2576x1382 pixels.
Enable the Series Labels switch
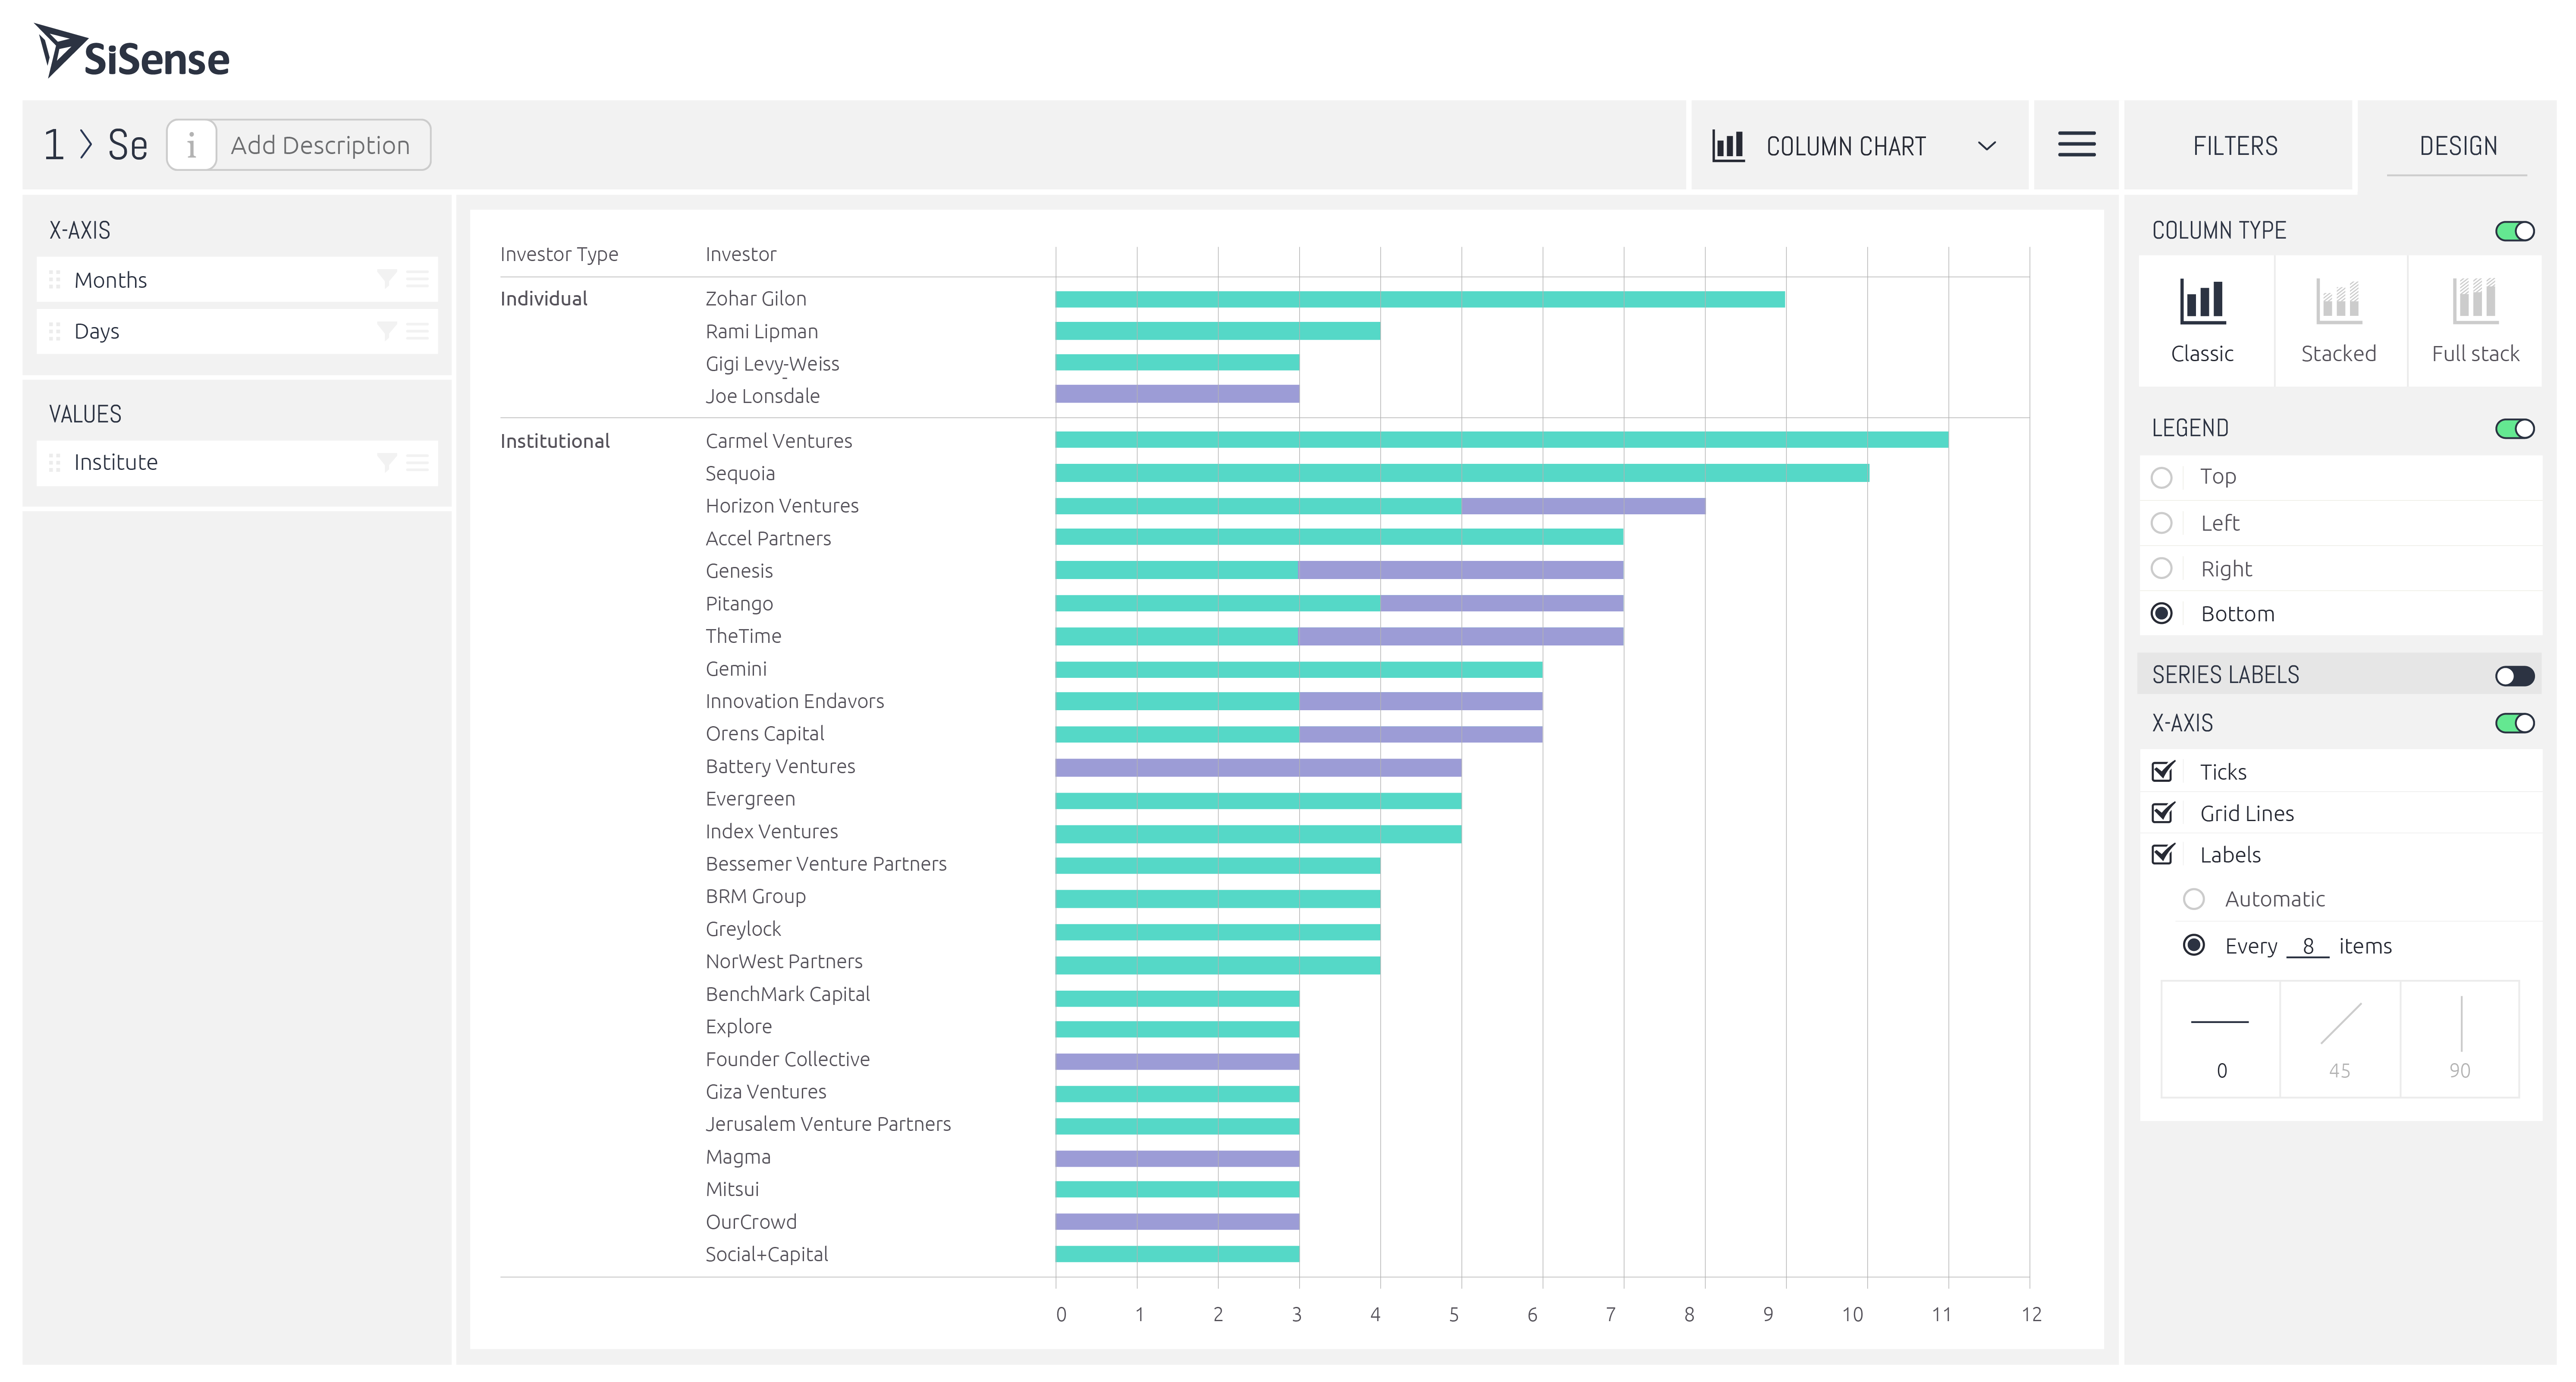click(2515, 676)
